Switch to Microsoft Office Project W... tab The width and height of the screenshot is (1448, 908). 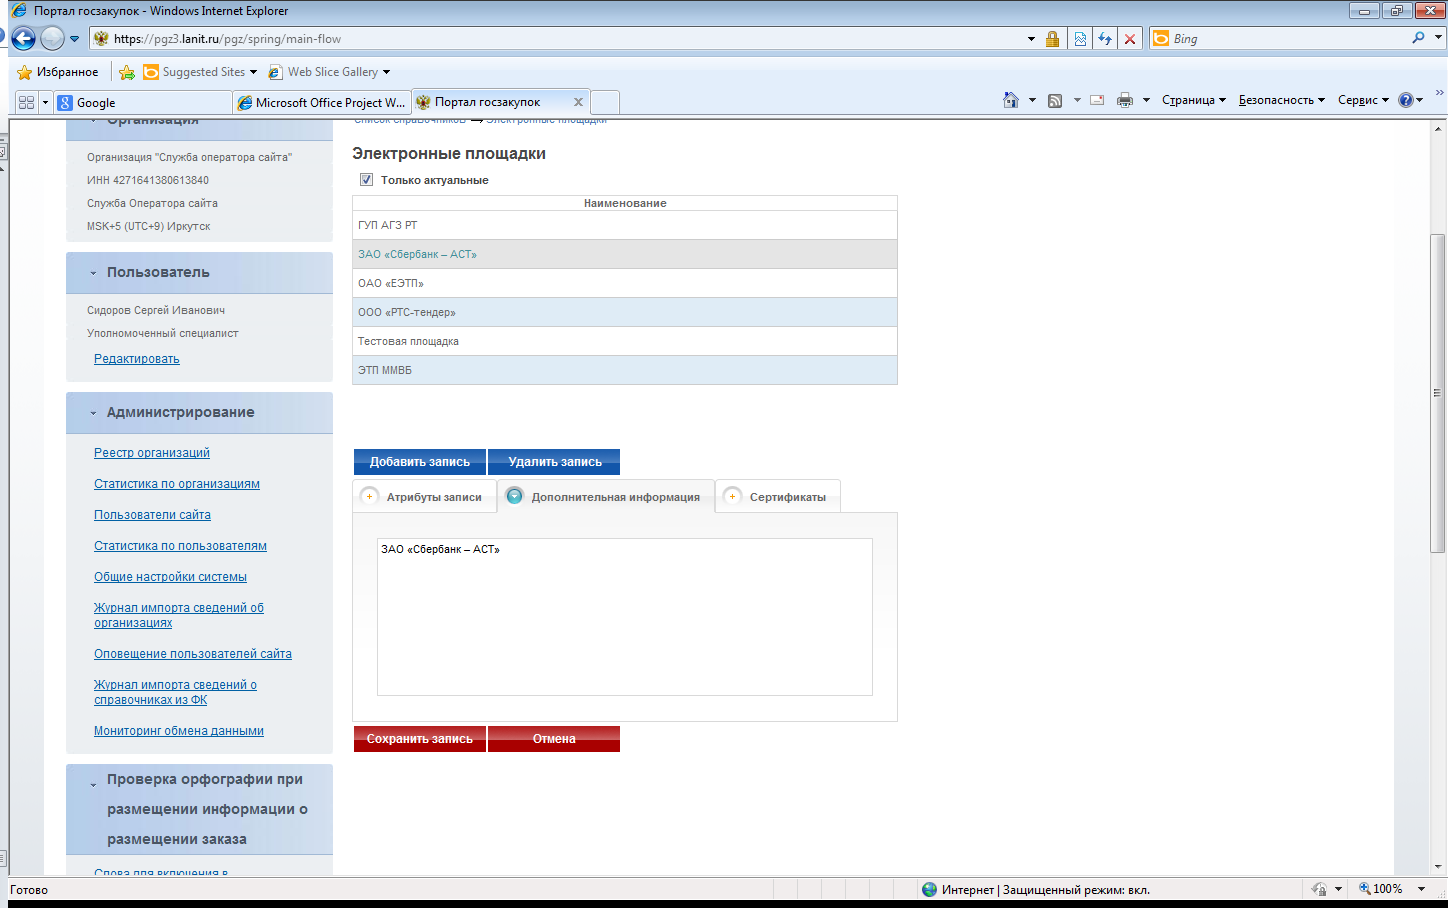tap(321, 102)
